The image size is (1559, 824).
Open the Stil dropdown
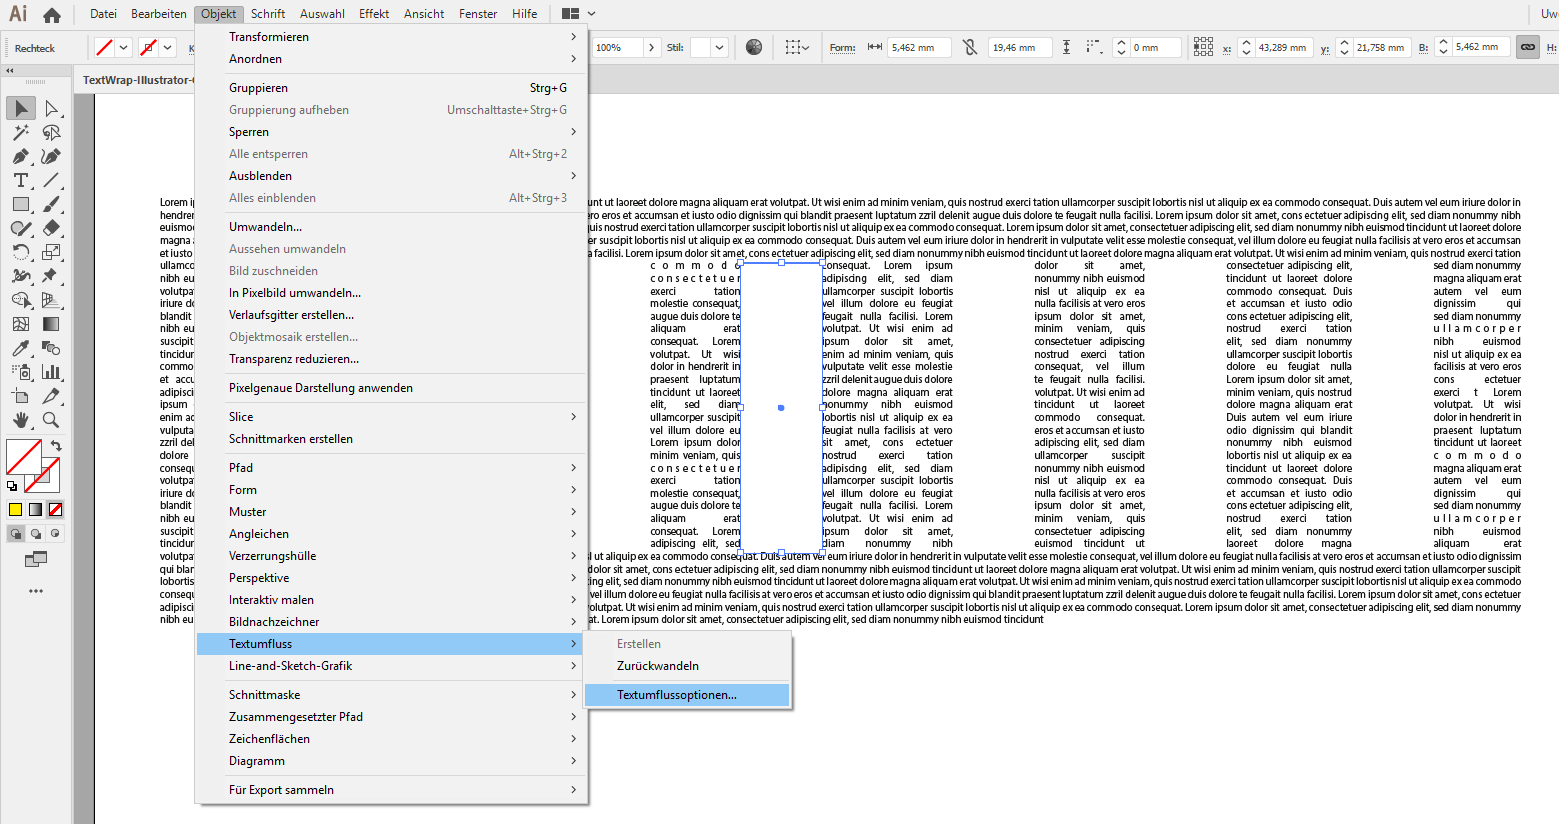point(722,47)
